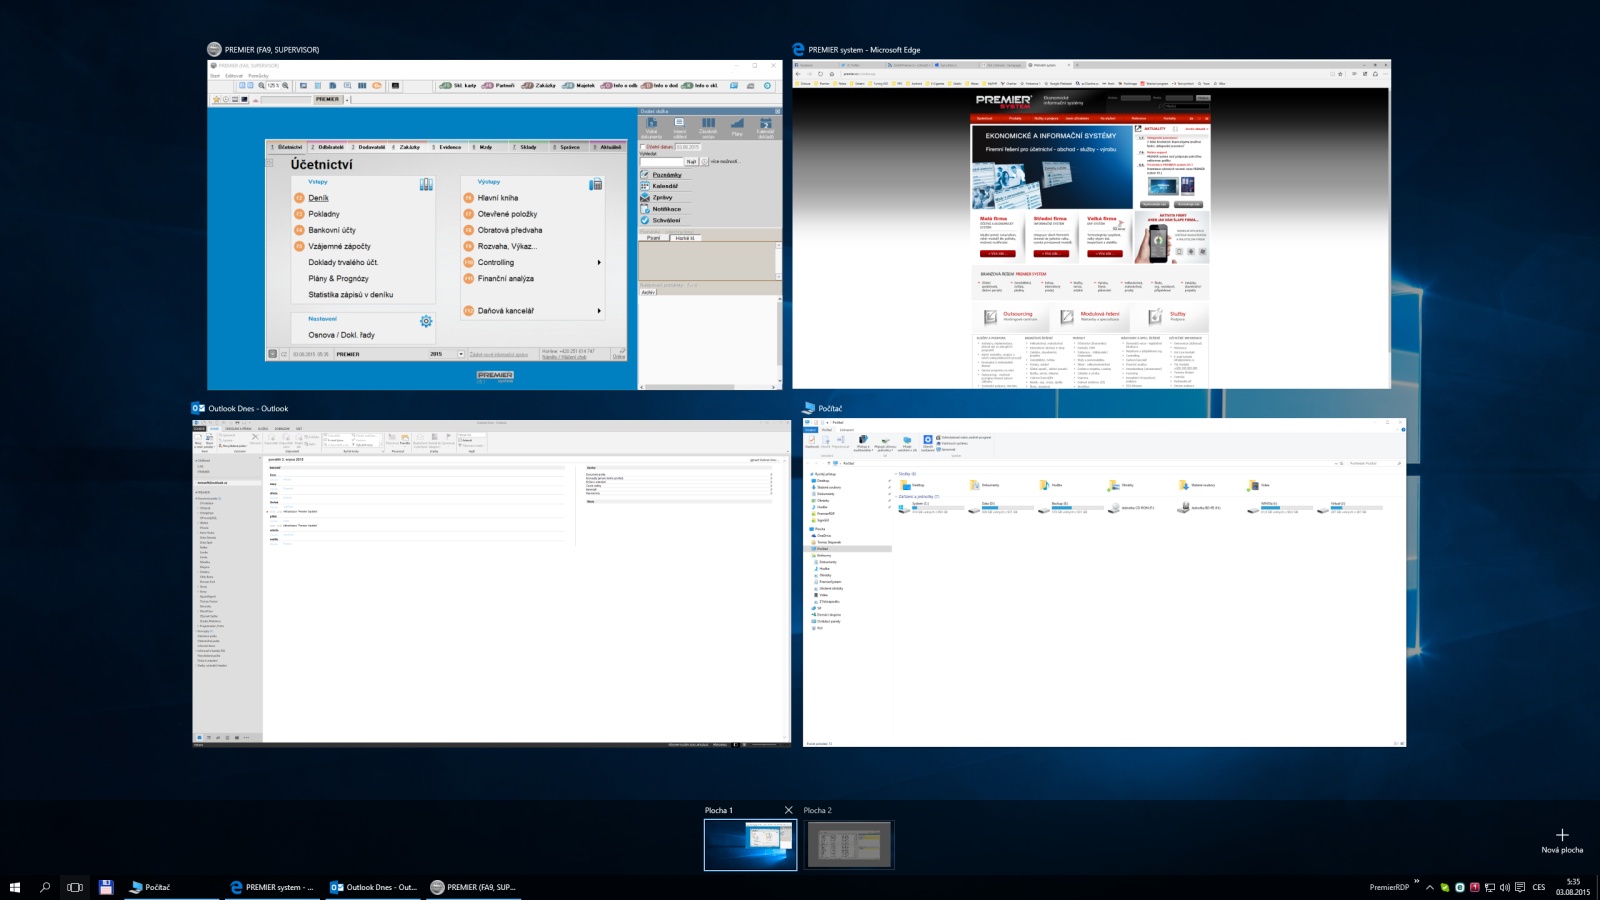
Task: Open the Plány icon in PREMIER side panel
Action: pos(737,126)
